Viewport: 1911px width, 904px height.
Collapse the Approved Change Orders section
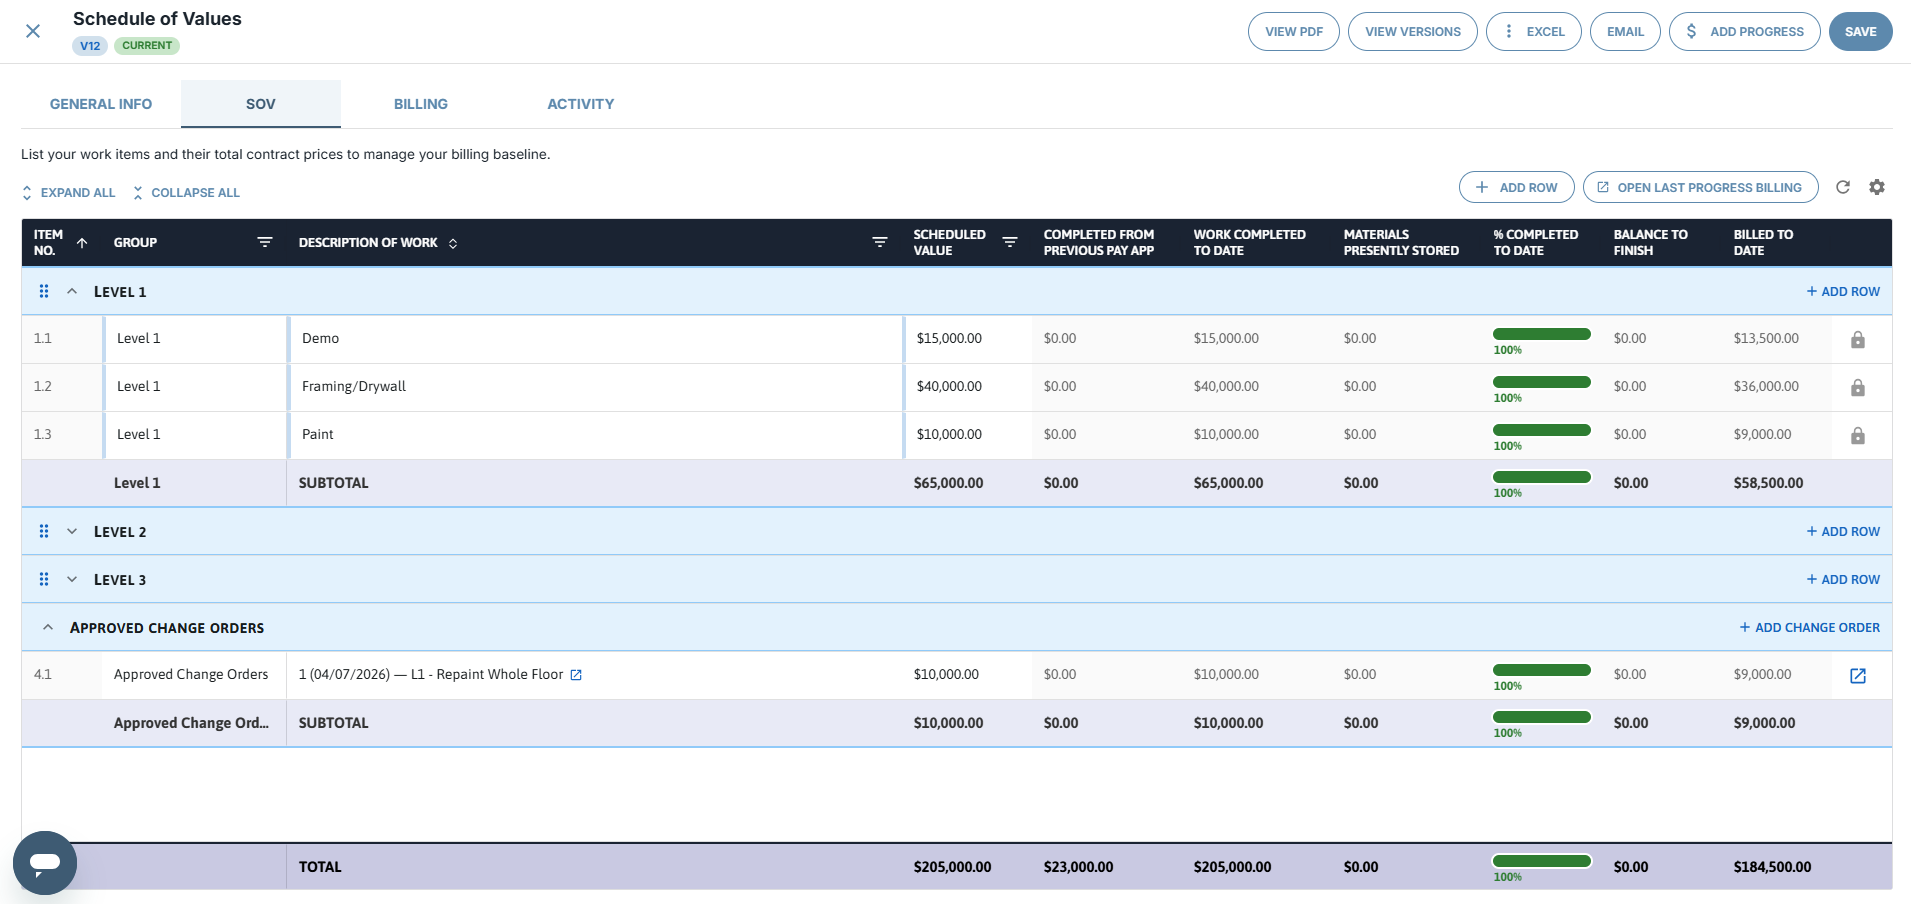click(48, 627)
